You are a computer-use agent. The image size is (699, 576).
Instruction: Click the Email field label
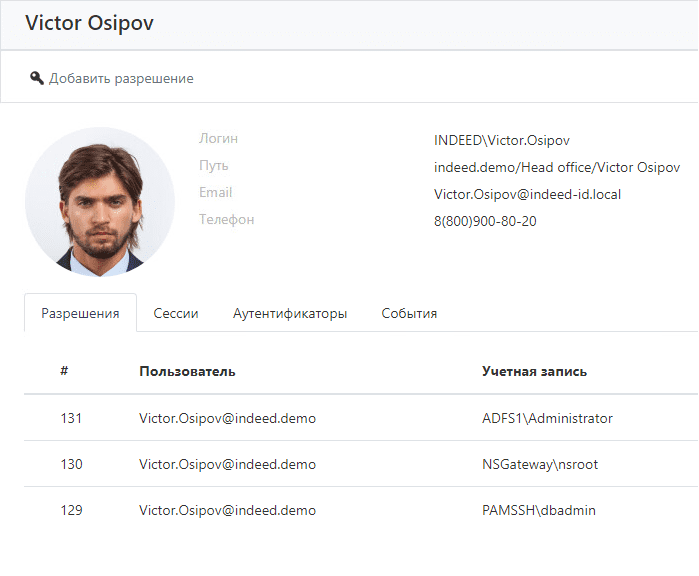pos(215,192)
